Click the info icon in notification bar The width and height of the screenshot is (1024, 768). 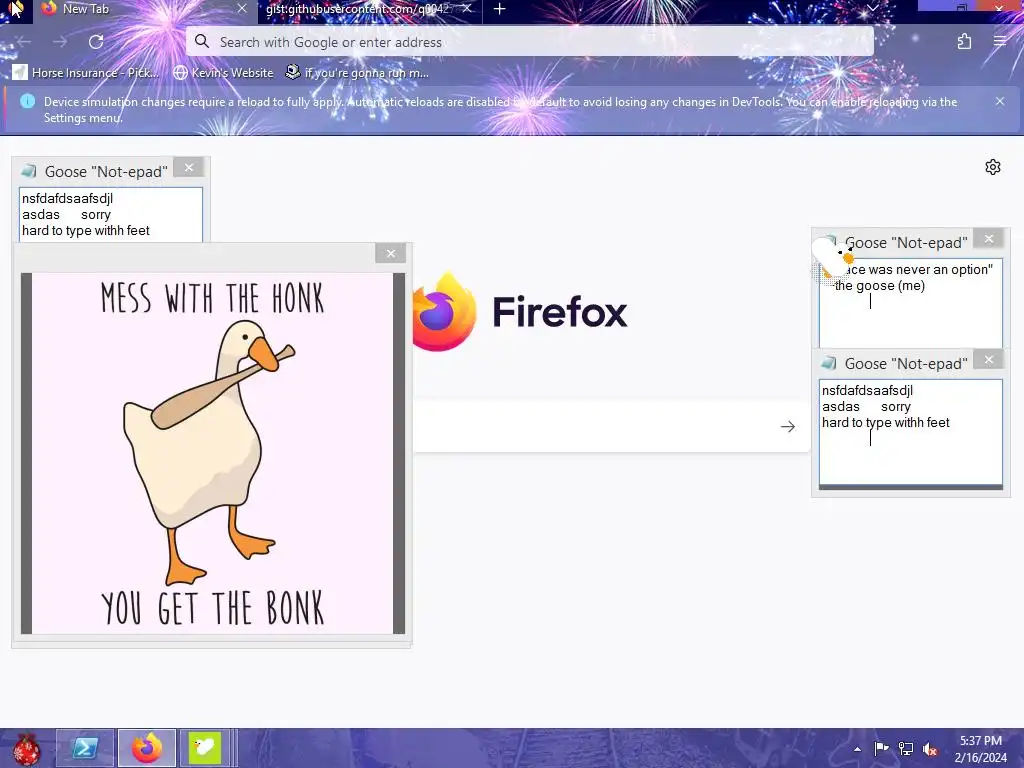[x=27, y=101]
